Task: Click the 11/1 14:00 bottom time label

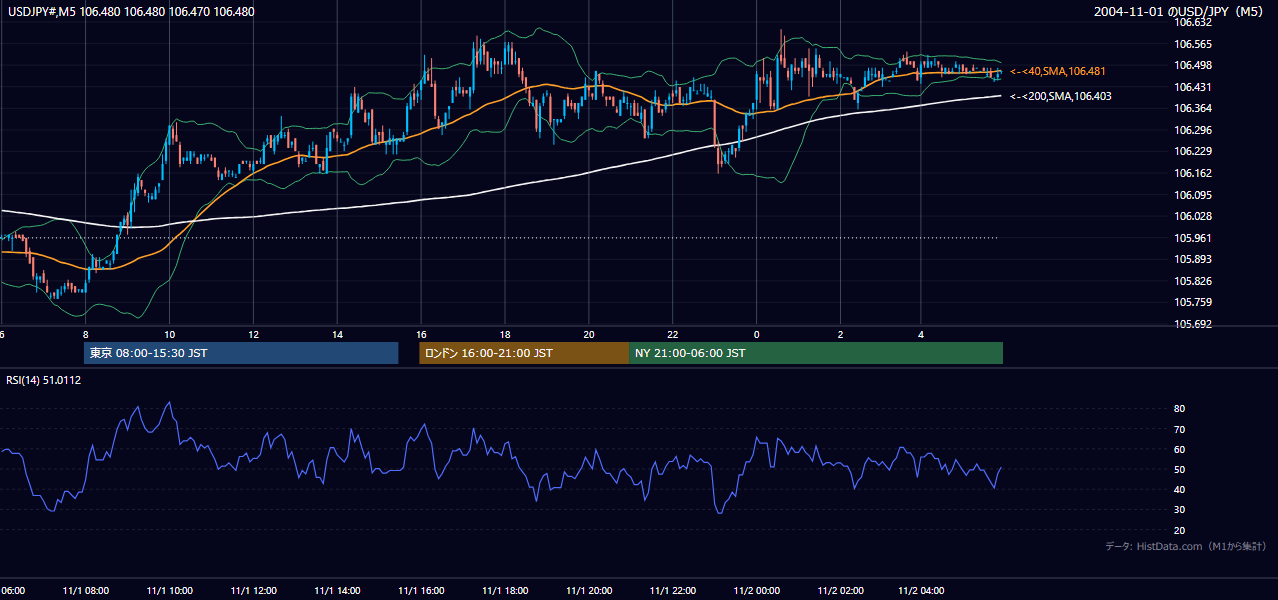Action: click(337, 590)
